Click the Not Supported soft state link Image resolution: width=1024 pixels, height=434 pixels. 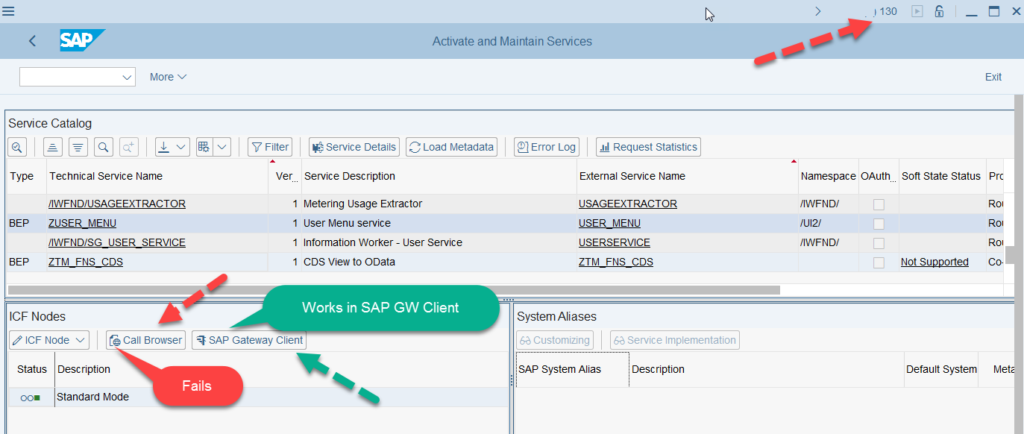(935, 262)
